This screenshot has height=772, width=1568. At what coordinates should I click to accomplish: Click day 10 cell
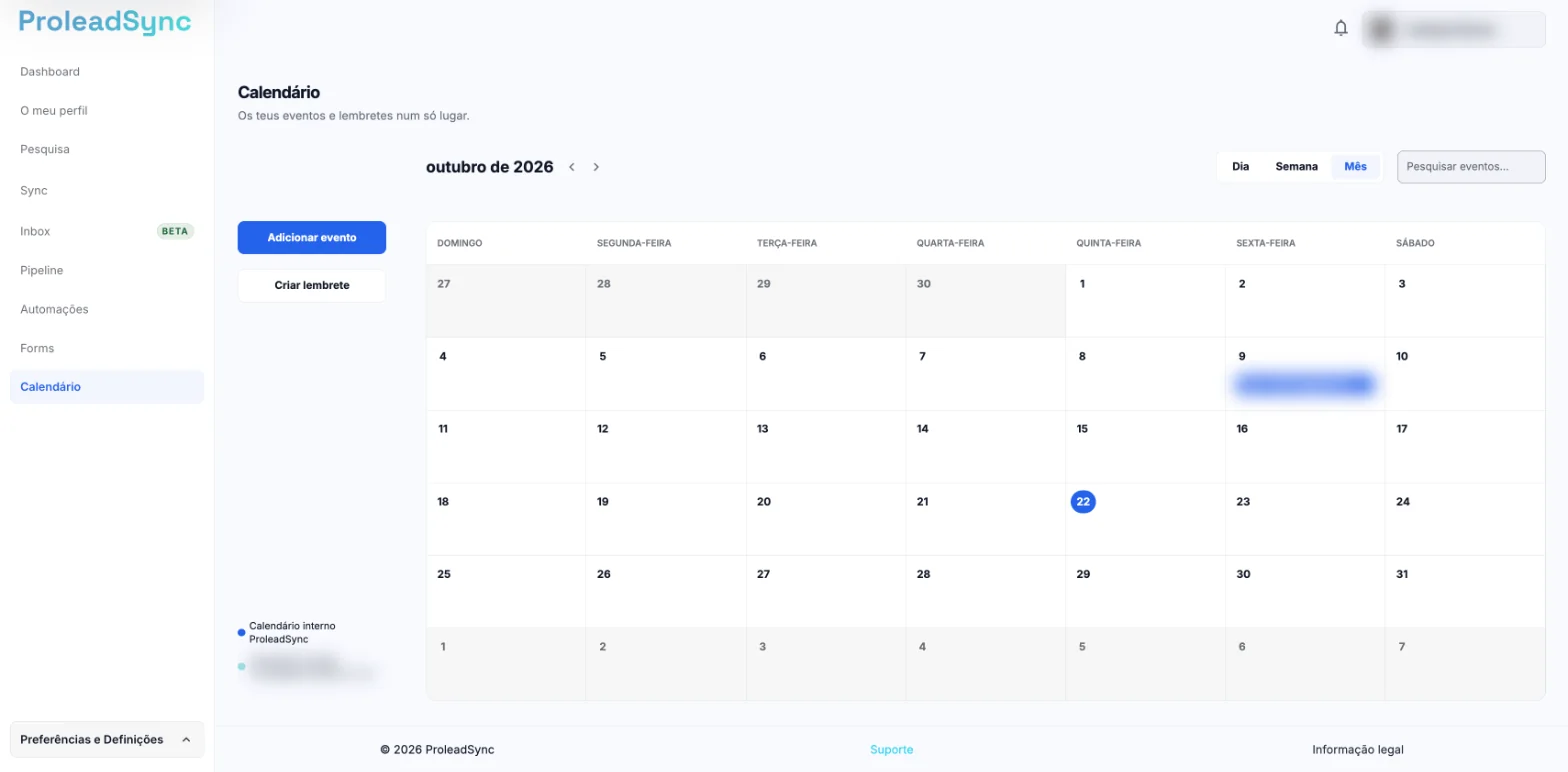coord(1465,374)
